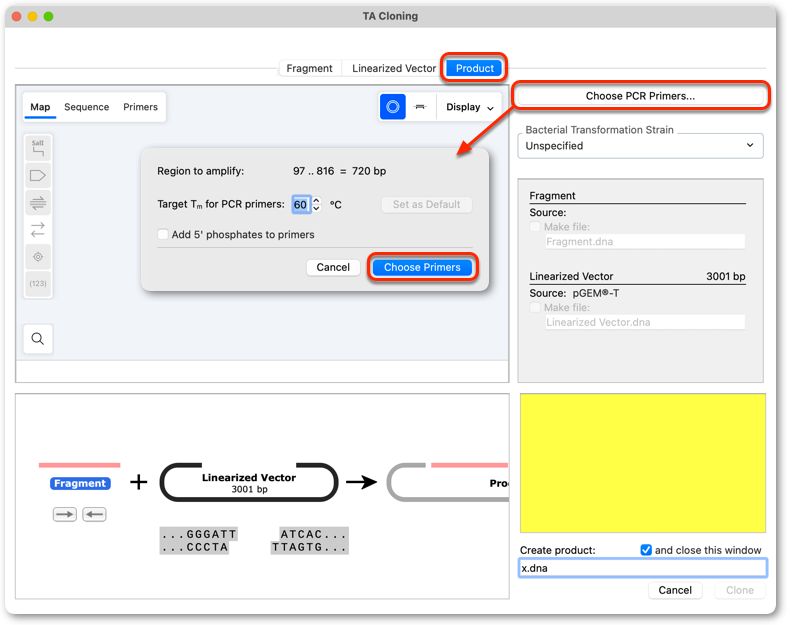The image size is (800, 625).
Task: Switch to the Linearized Vector tab
Action: pyautogui.click(x=394, y=68)
